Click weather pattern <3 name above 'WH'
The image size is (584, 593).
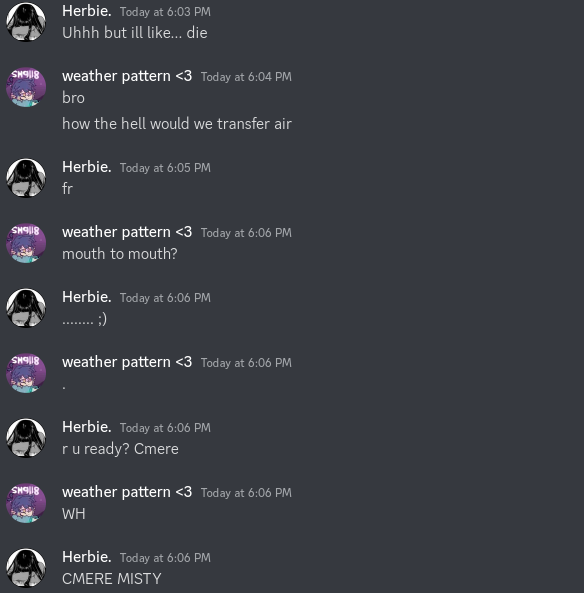tap(127, 492)
